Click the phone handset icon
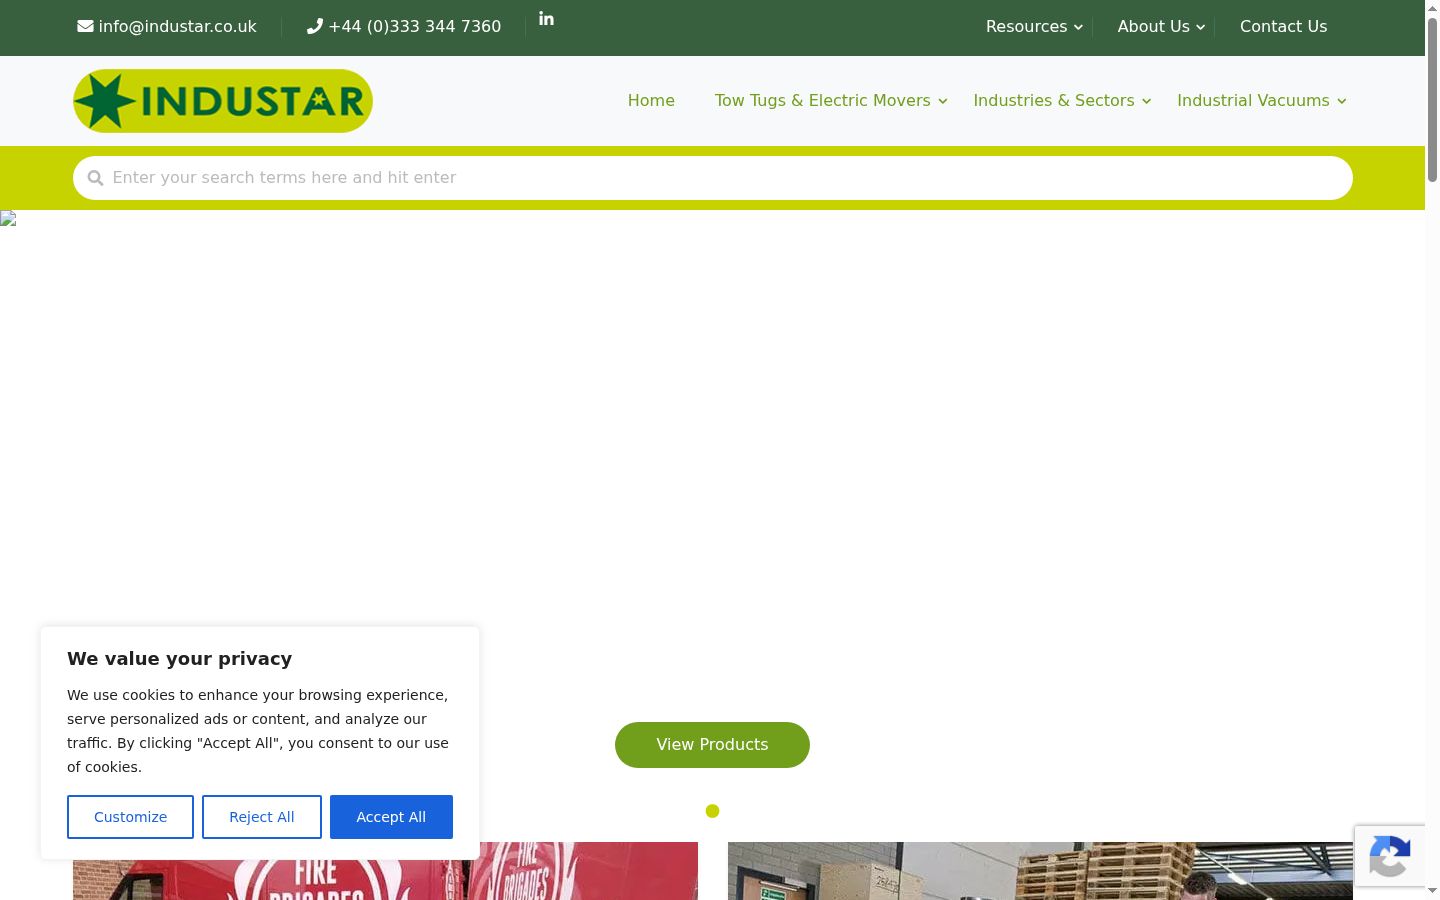 point(314,27)
